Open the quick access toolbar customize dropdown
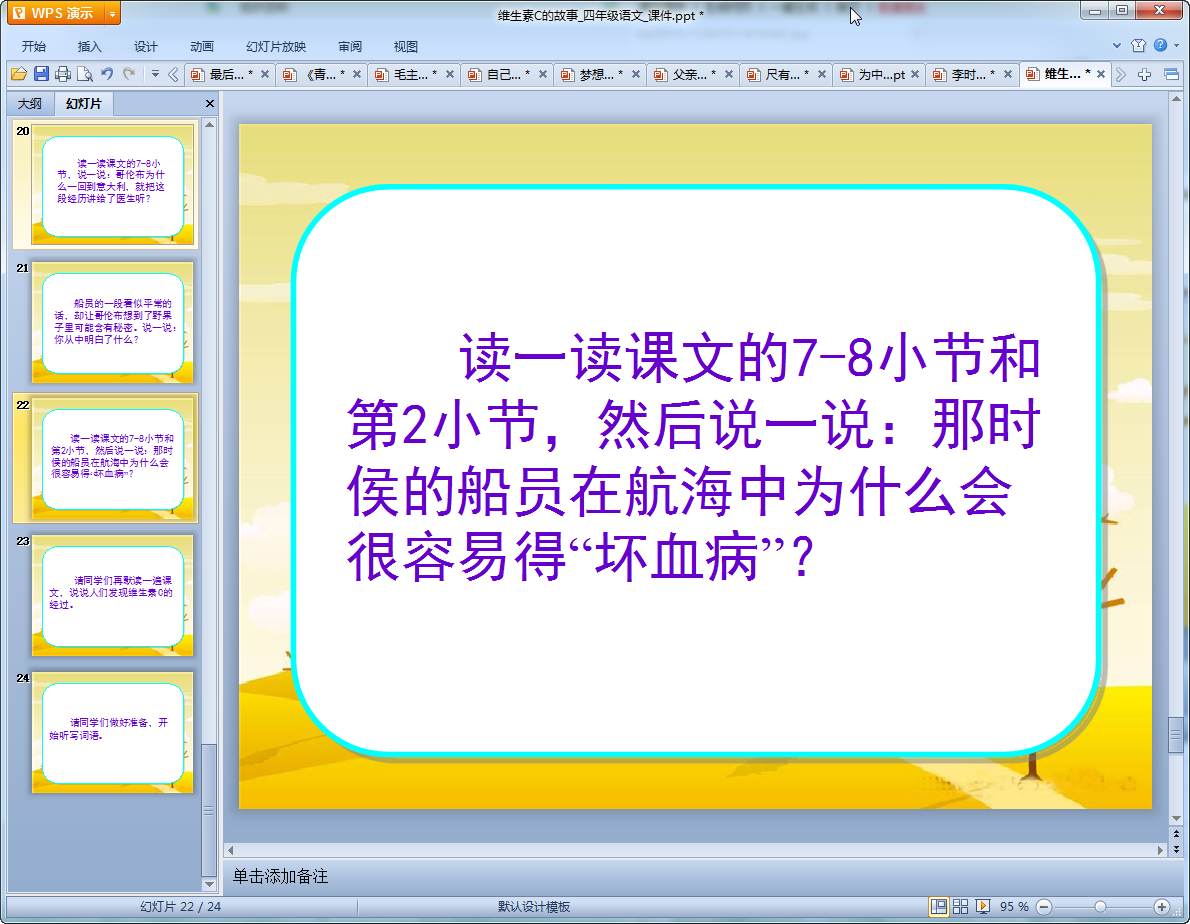 coord(155,74)
